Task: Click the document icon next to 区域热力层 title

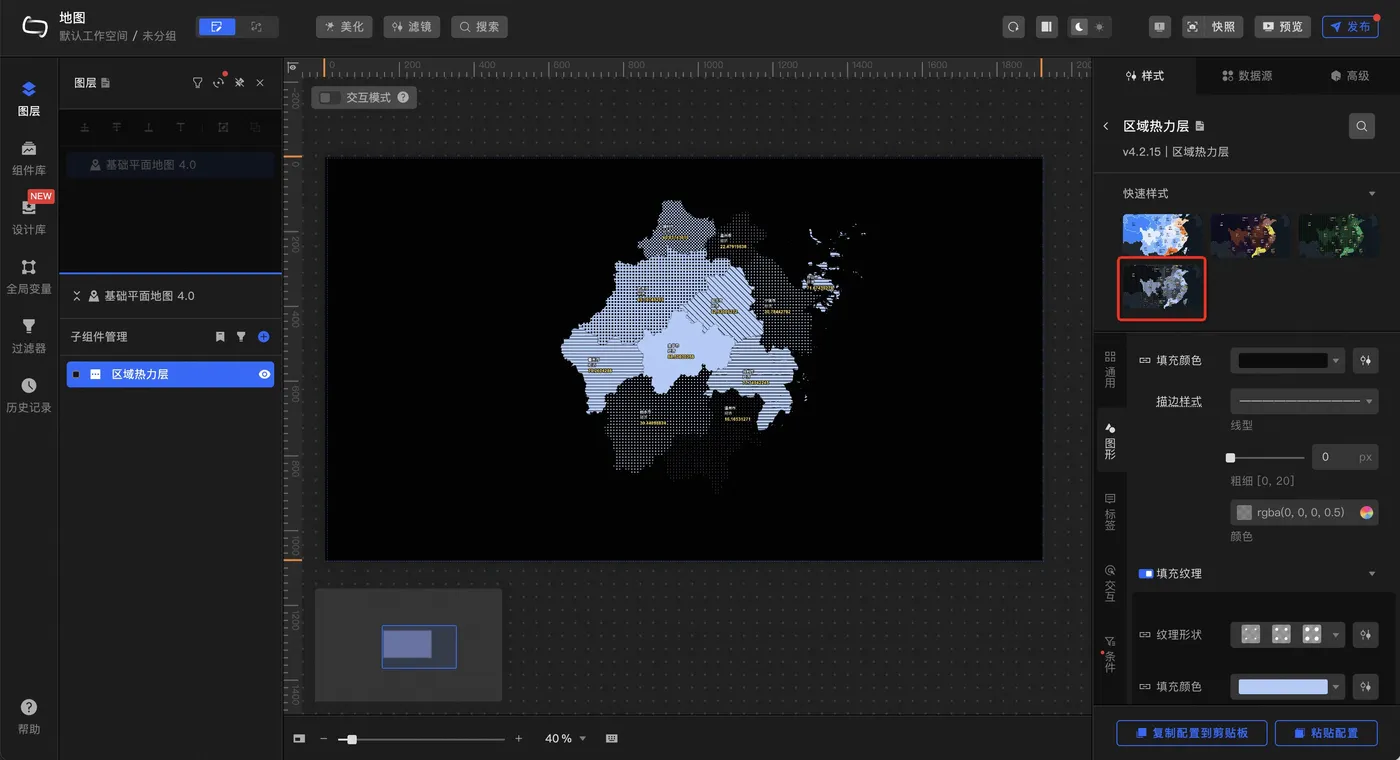Action: (1200, 126)
